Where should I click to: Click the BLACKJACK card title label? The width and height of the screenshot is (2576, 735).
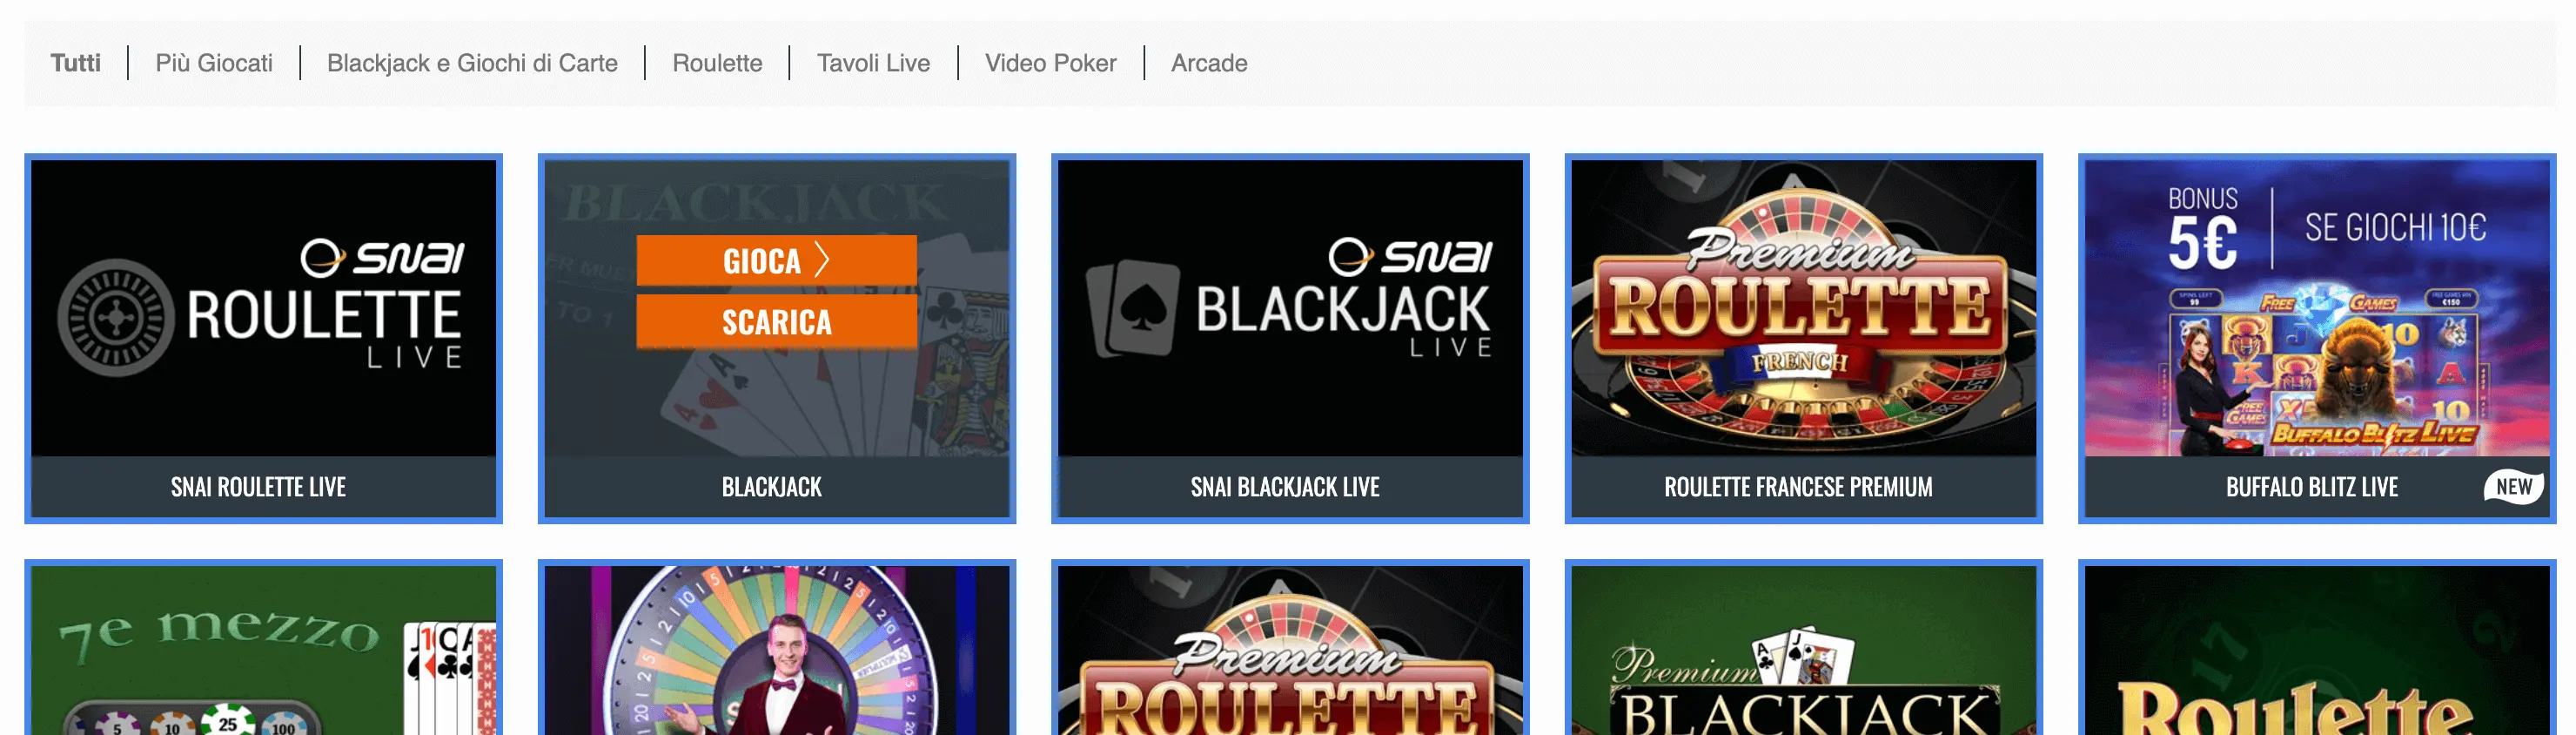772,487
